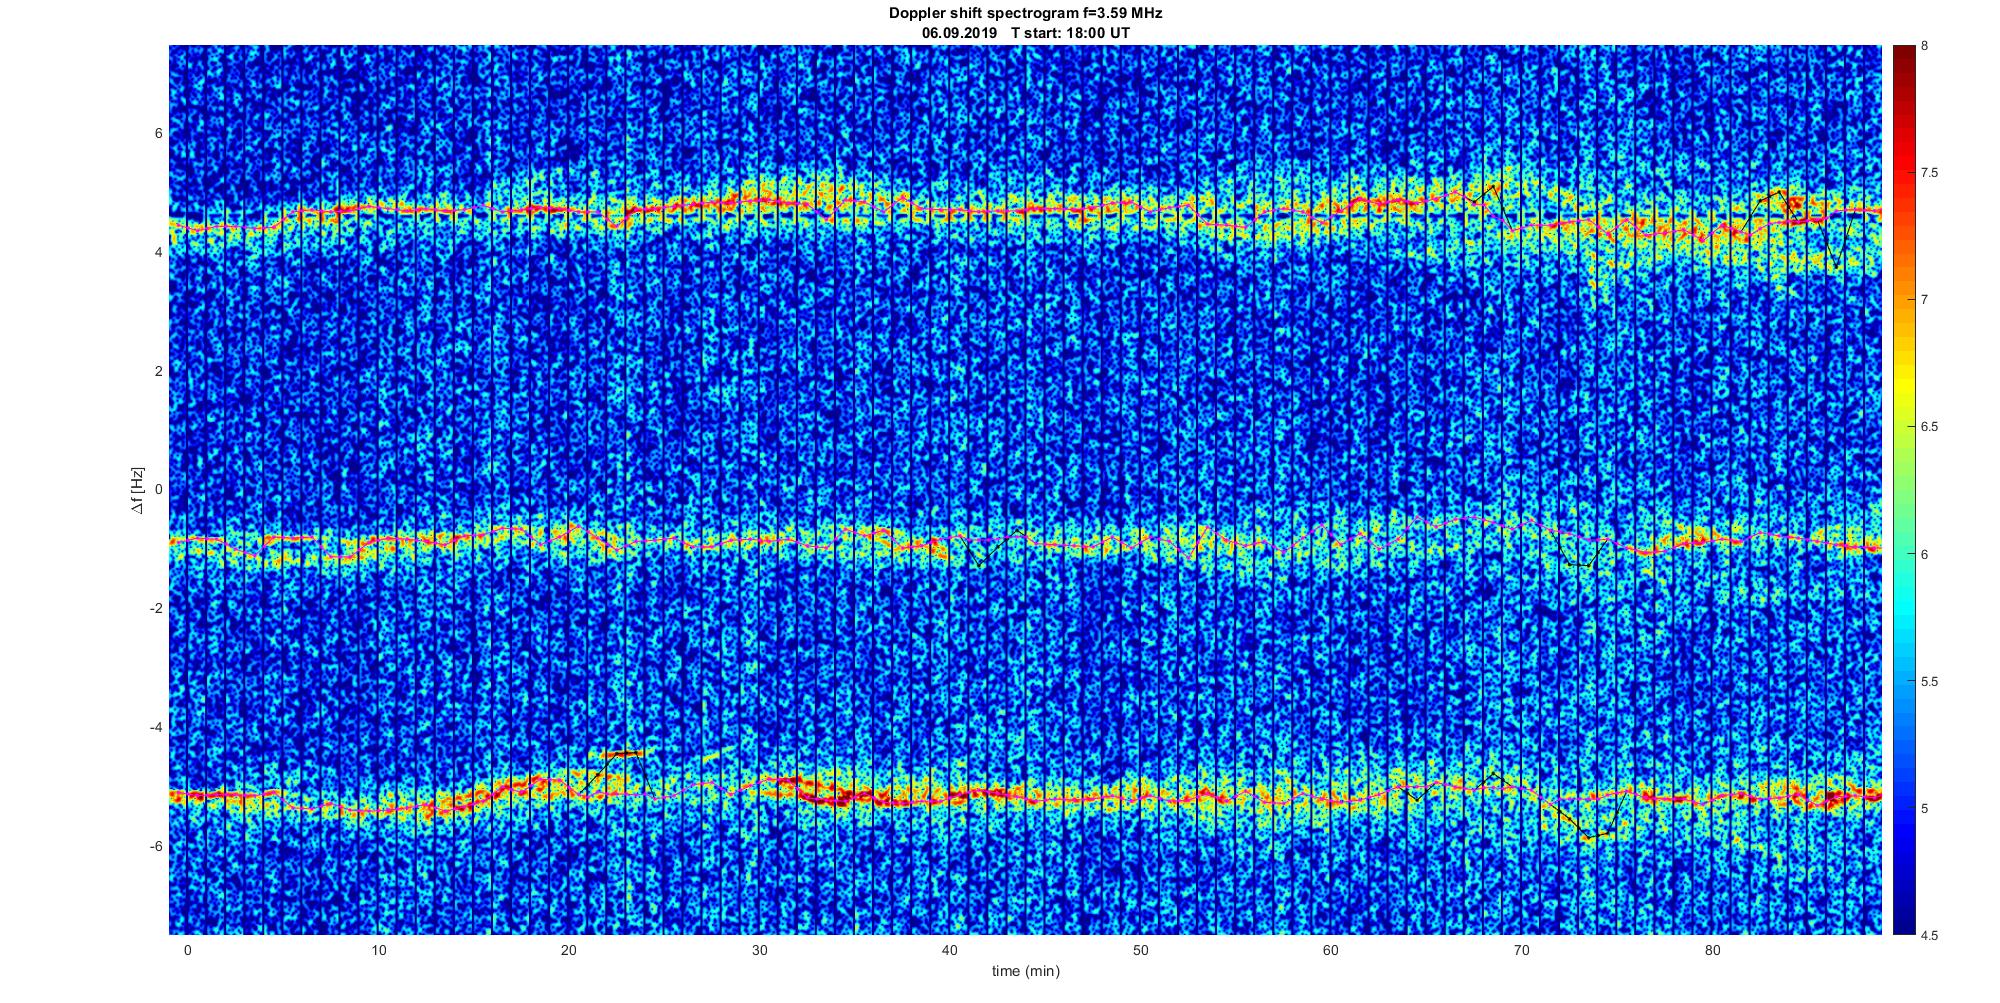
Task: Click the colorbar tick label '5.5'
Action: (1930, 681)
